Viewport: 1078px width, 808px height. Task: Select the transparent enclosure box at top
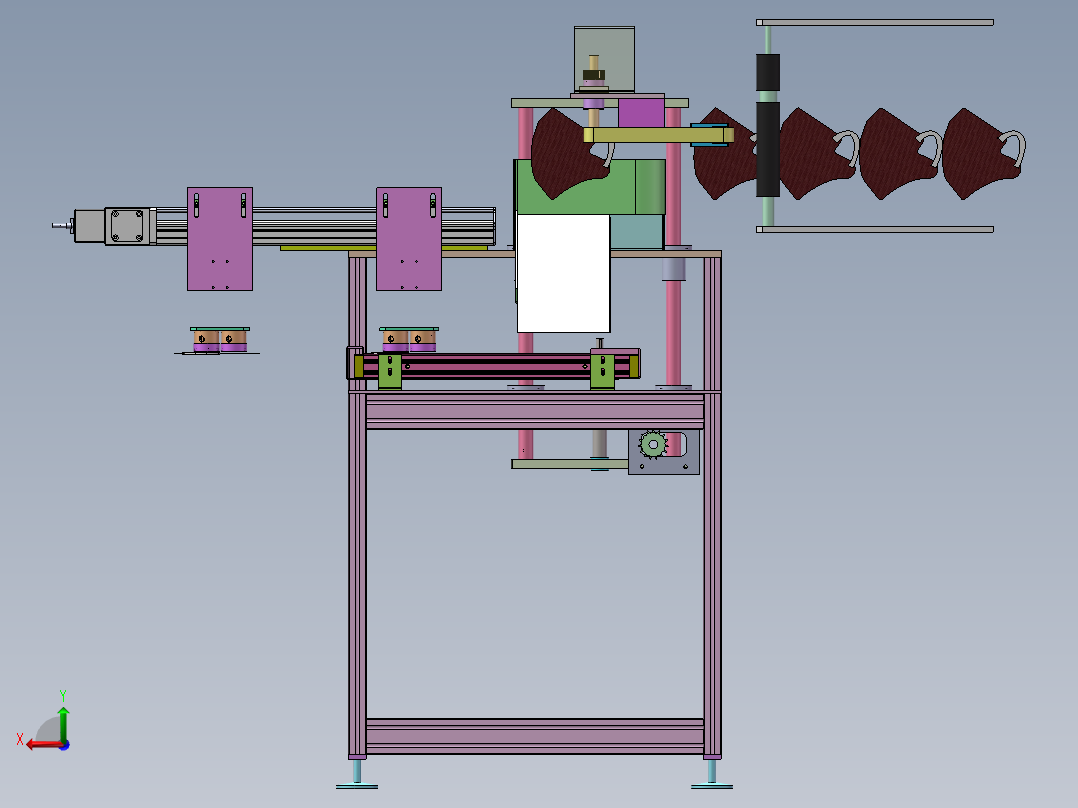pos(604,58)
